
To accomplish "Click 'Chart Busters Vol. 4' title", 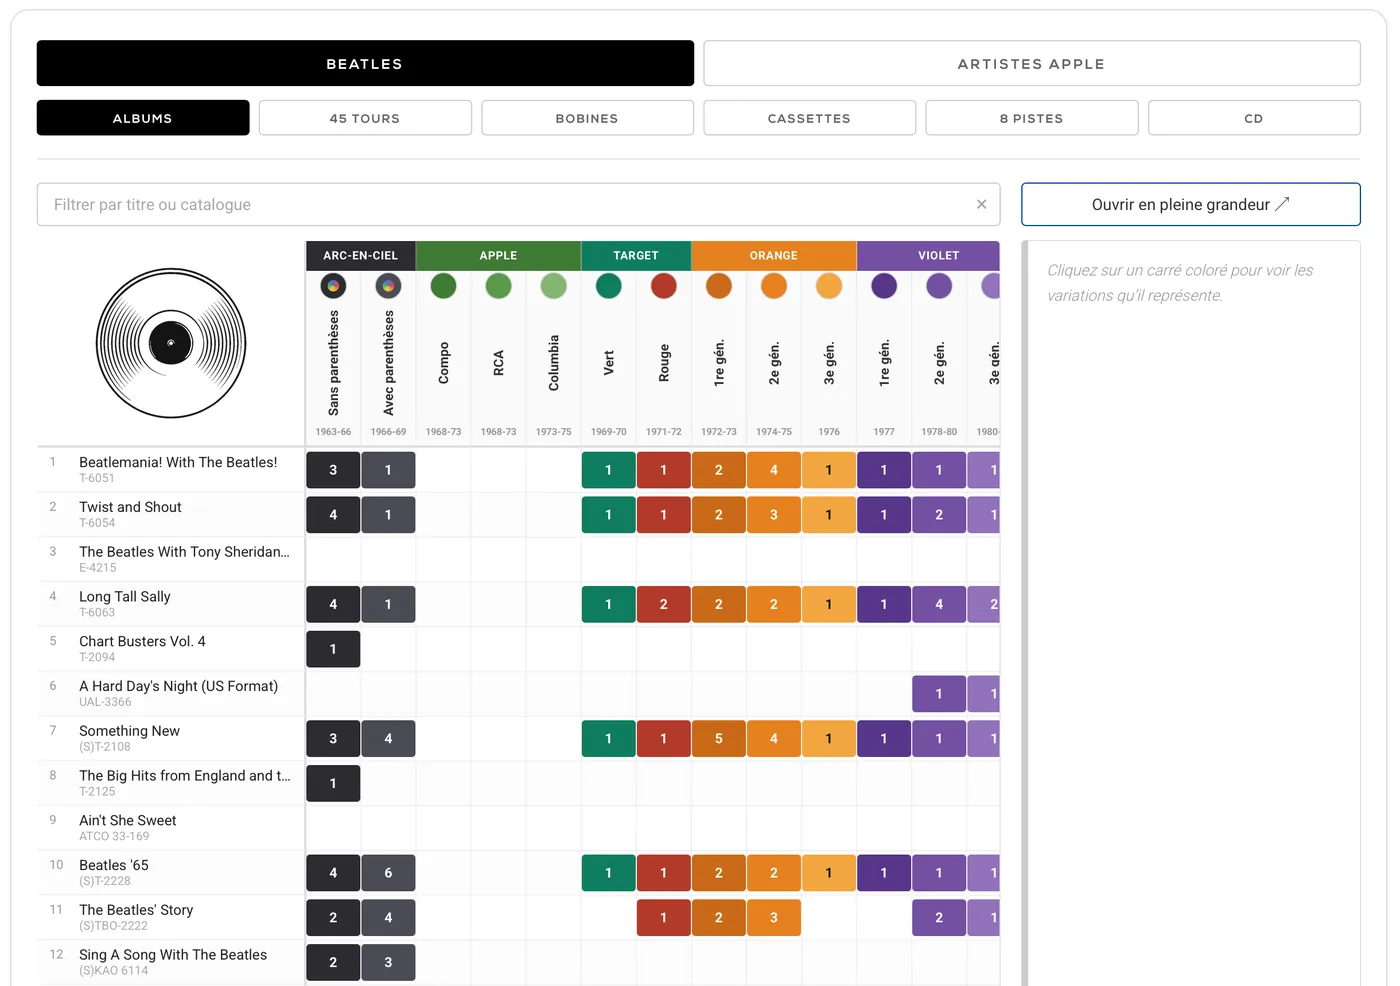I will coord(142,641).
